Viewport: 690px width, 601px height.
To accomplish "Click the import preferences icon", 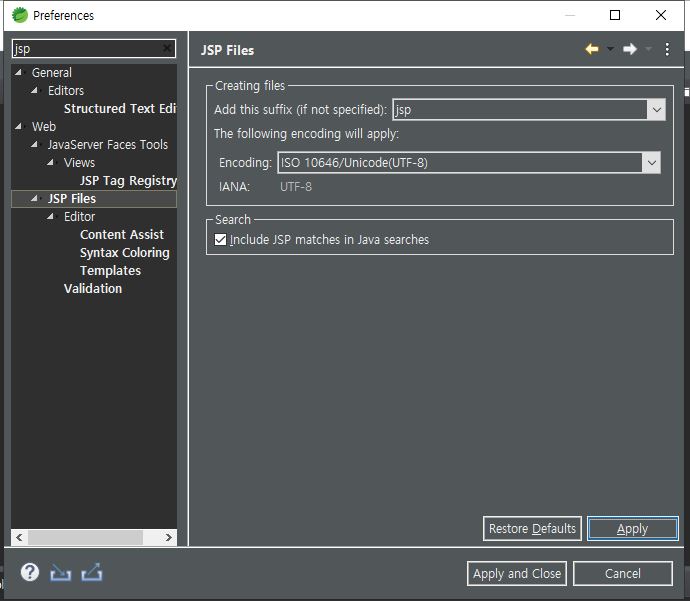I will coord(61,573).
